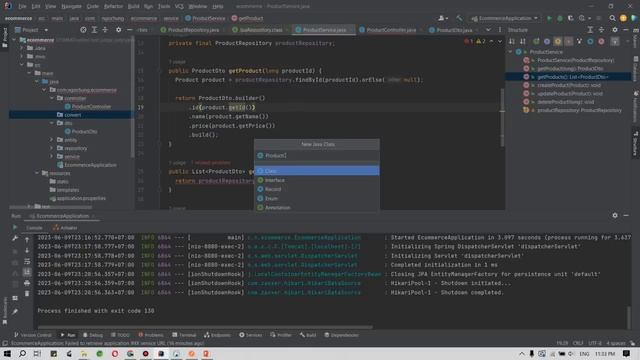Switch to ProductDto.java editor tab
This screenshot has height=360, width=640.
point(451,30)
